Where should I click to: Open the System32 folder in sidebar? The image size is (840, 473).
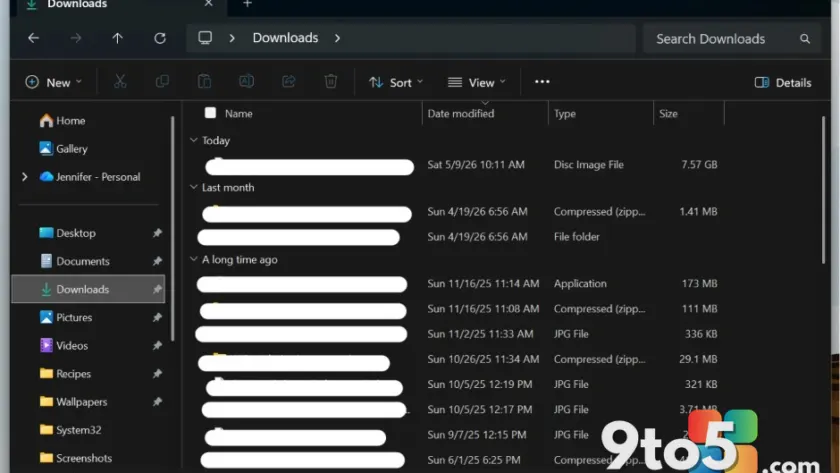pyautogui.click(x=71, y=430)
